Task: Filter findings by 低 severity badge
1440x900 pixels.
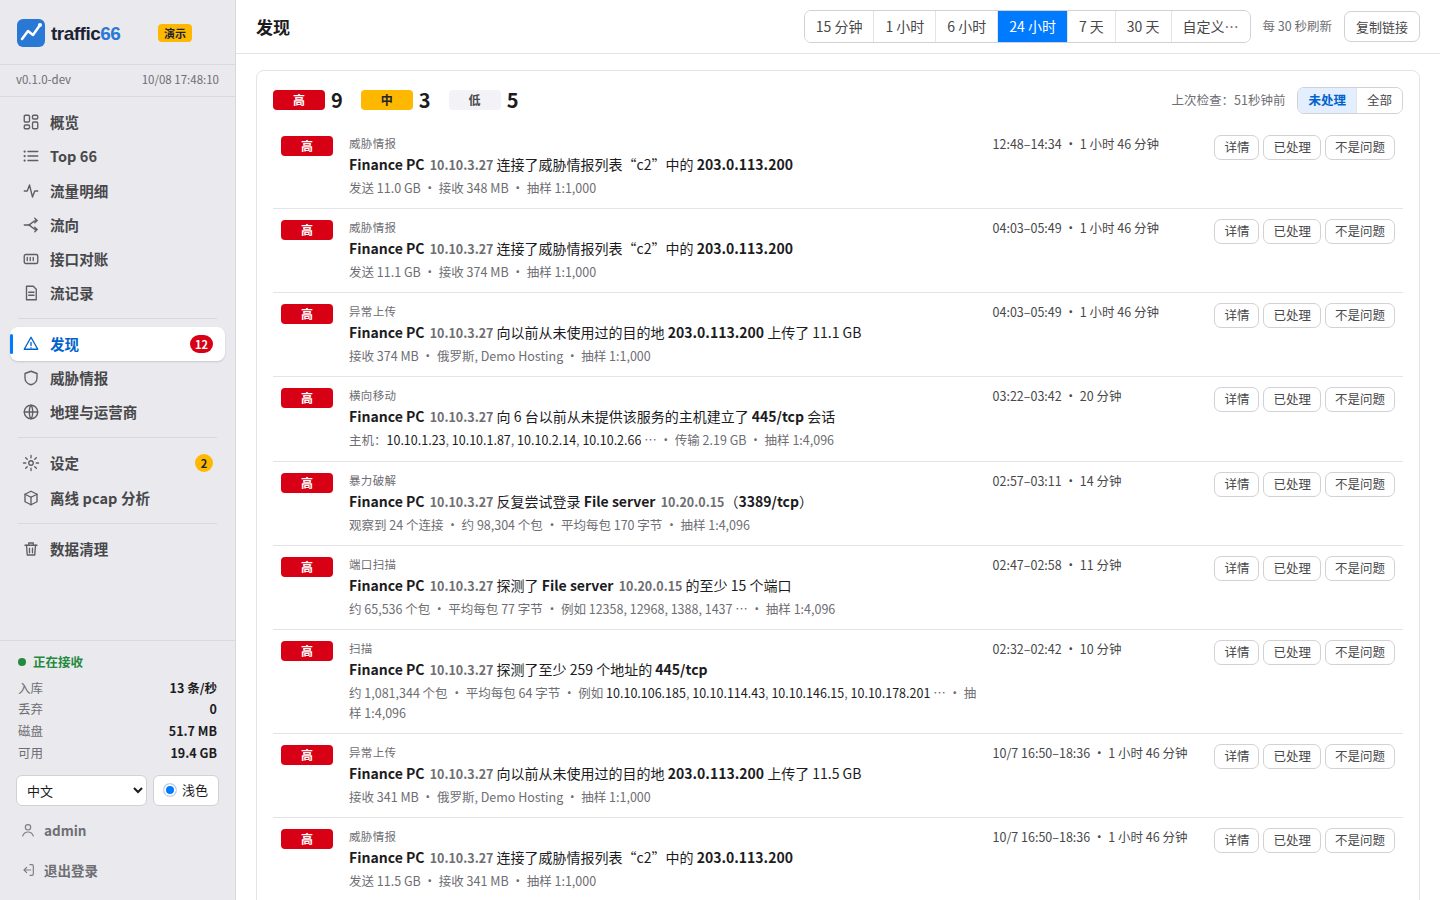Action: point(475,100)
